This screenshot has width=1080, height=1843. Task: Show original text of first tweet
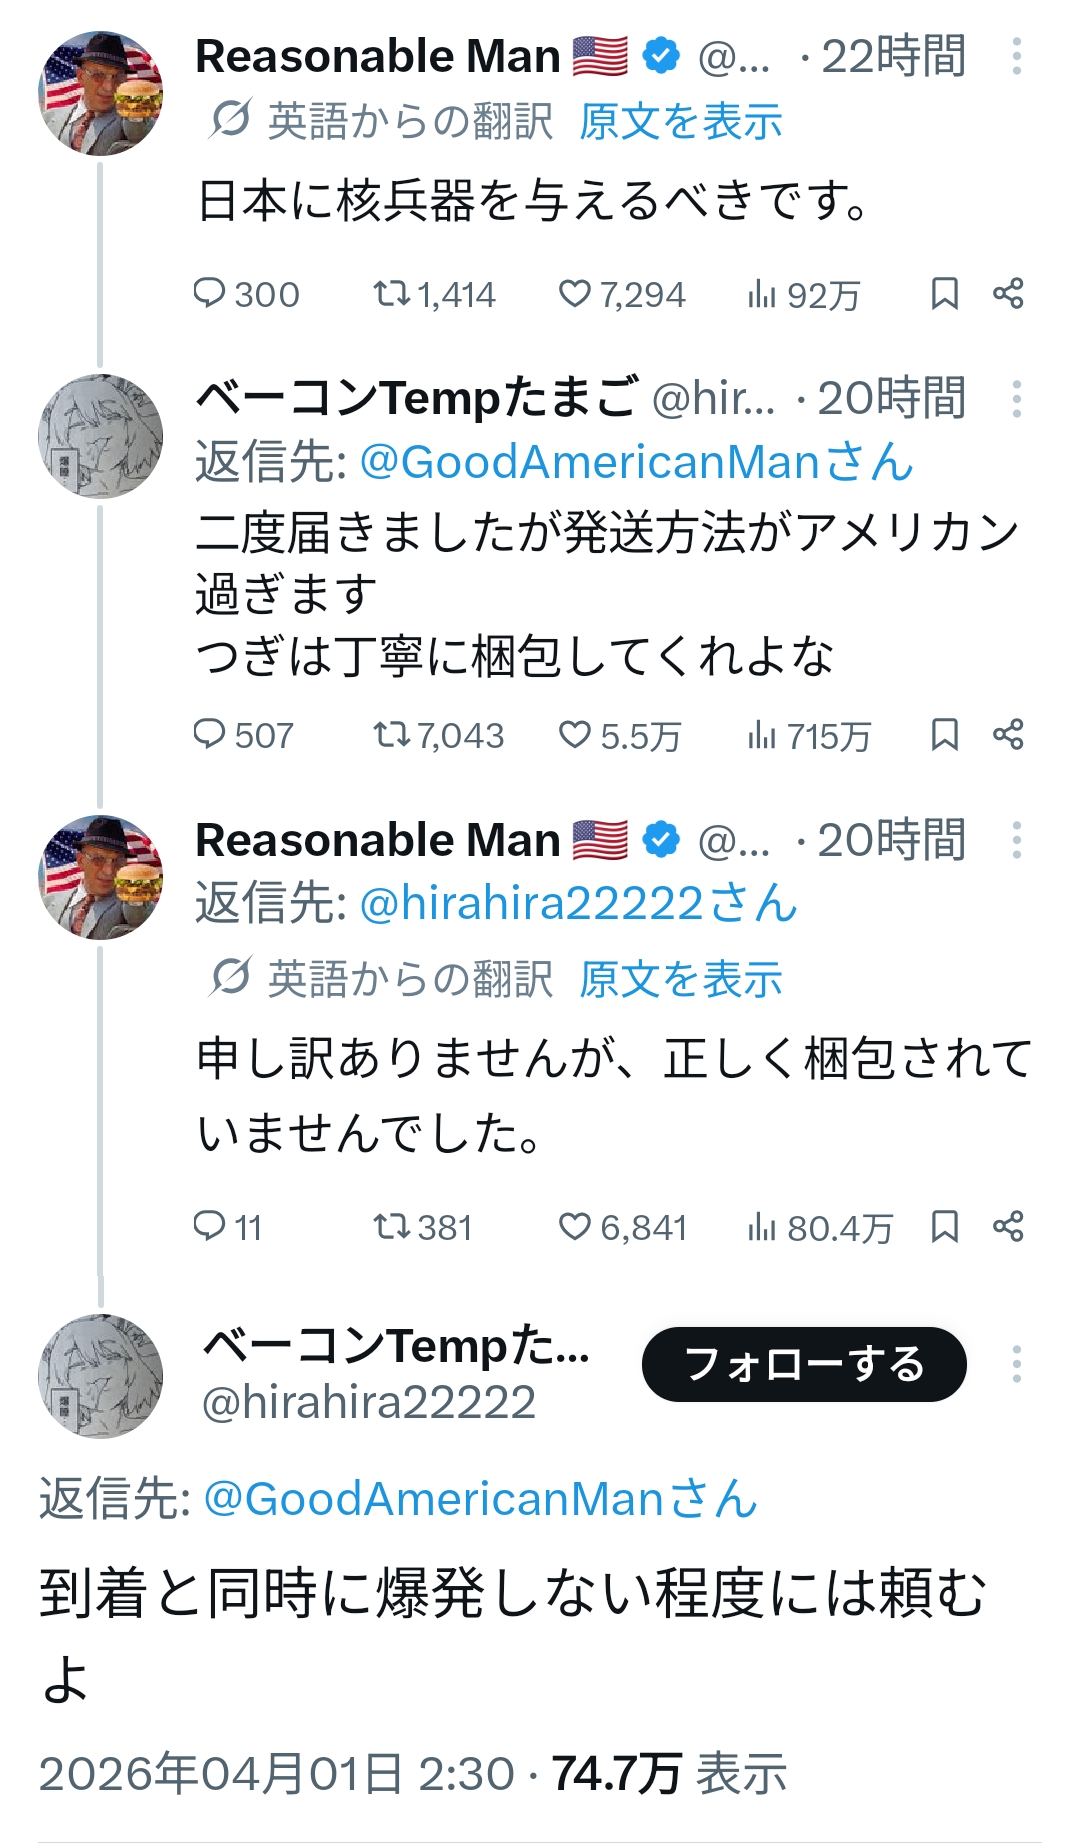point(680,122)
